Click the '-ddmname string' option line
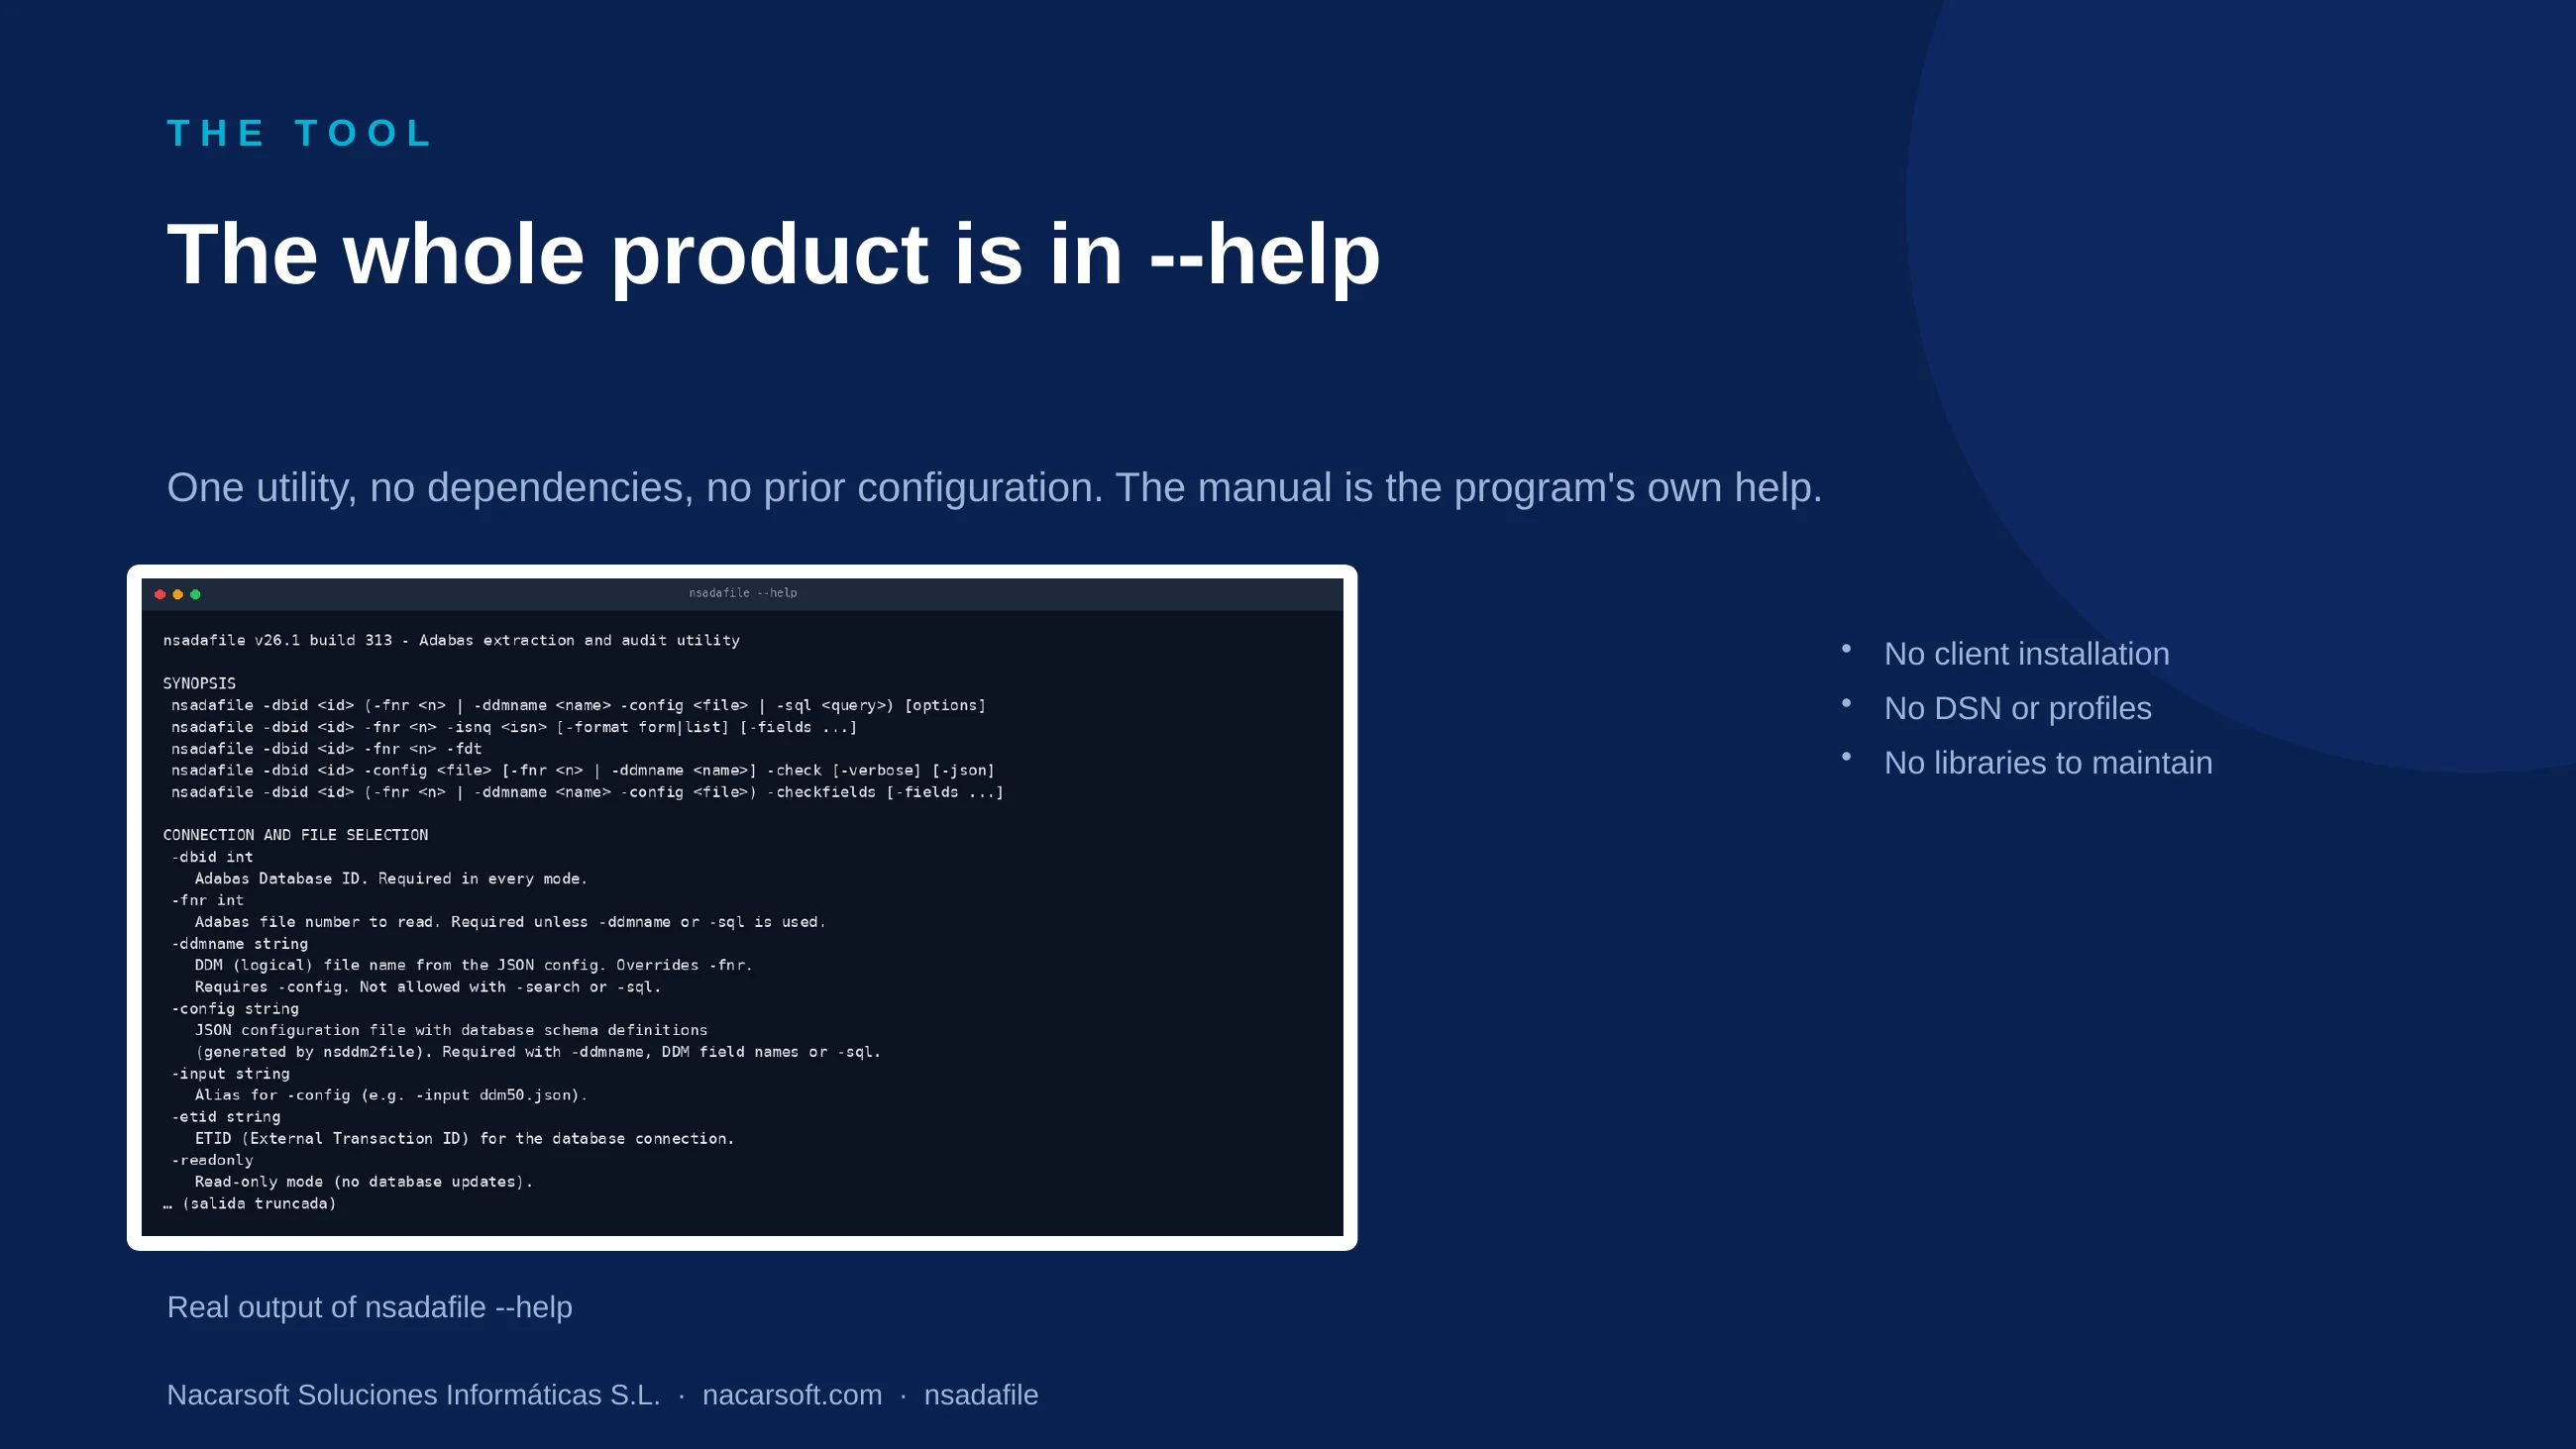The image size is (2576, 1449). coord(239,944)
